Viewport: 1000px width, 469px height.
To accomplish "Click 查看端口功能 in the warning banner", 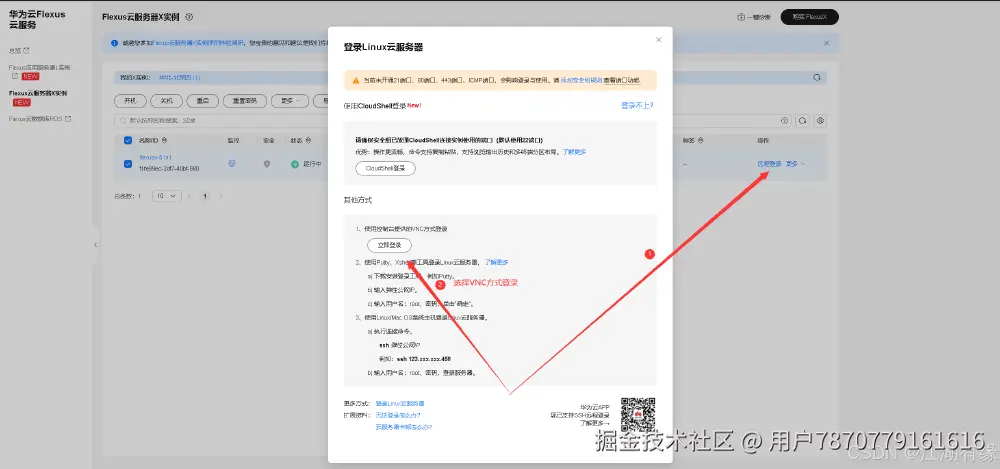I will click(x=621, y=80).
